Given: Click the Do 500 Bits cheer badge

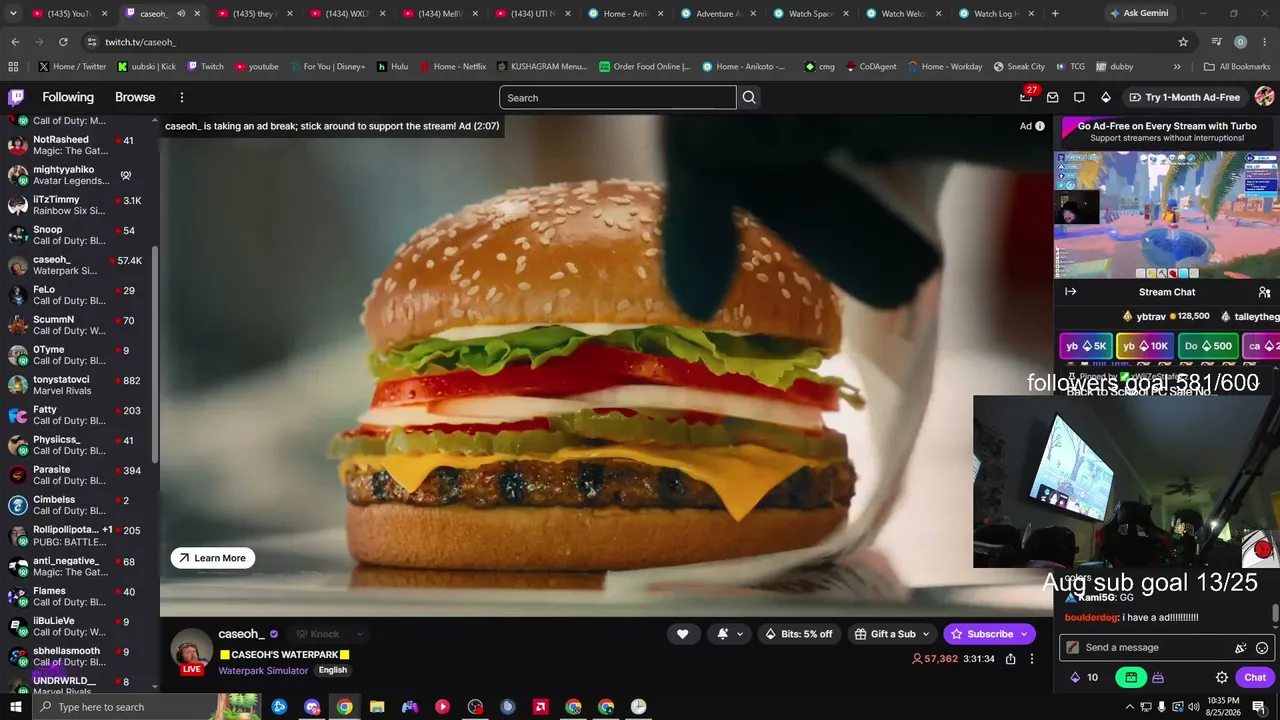Looking at the screenshot, I should [x=1208, y=346].
